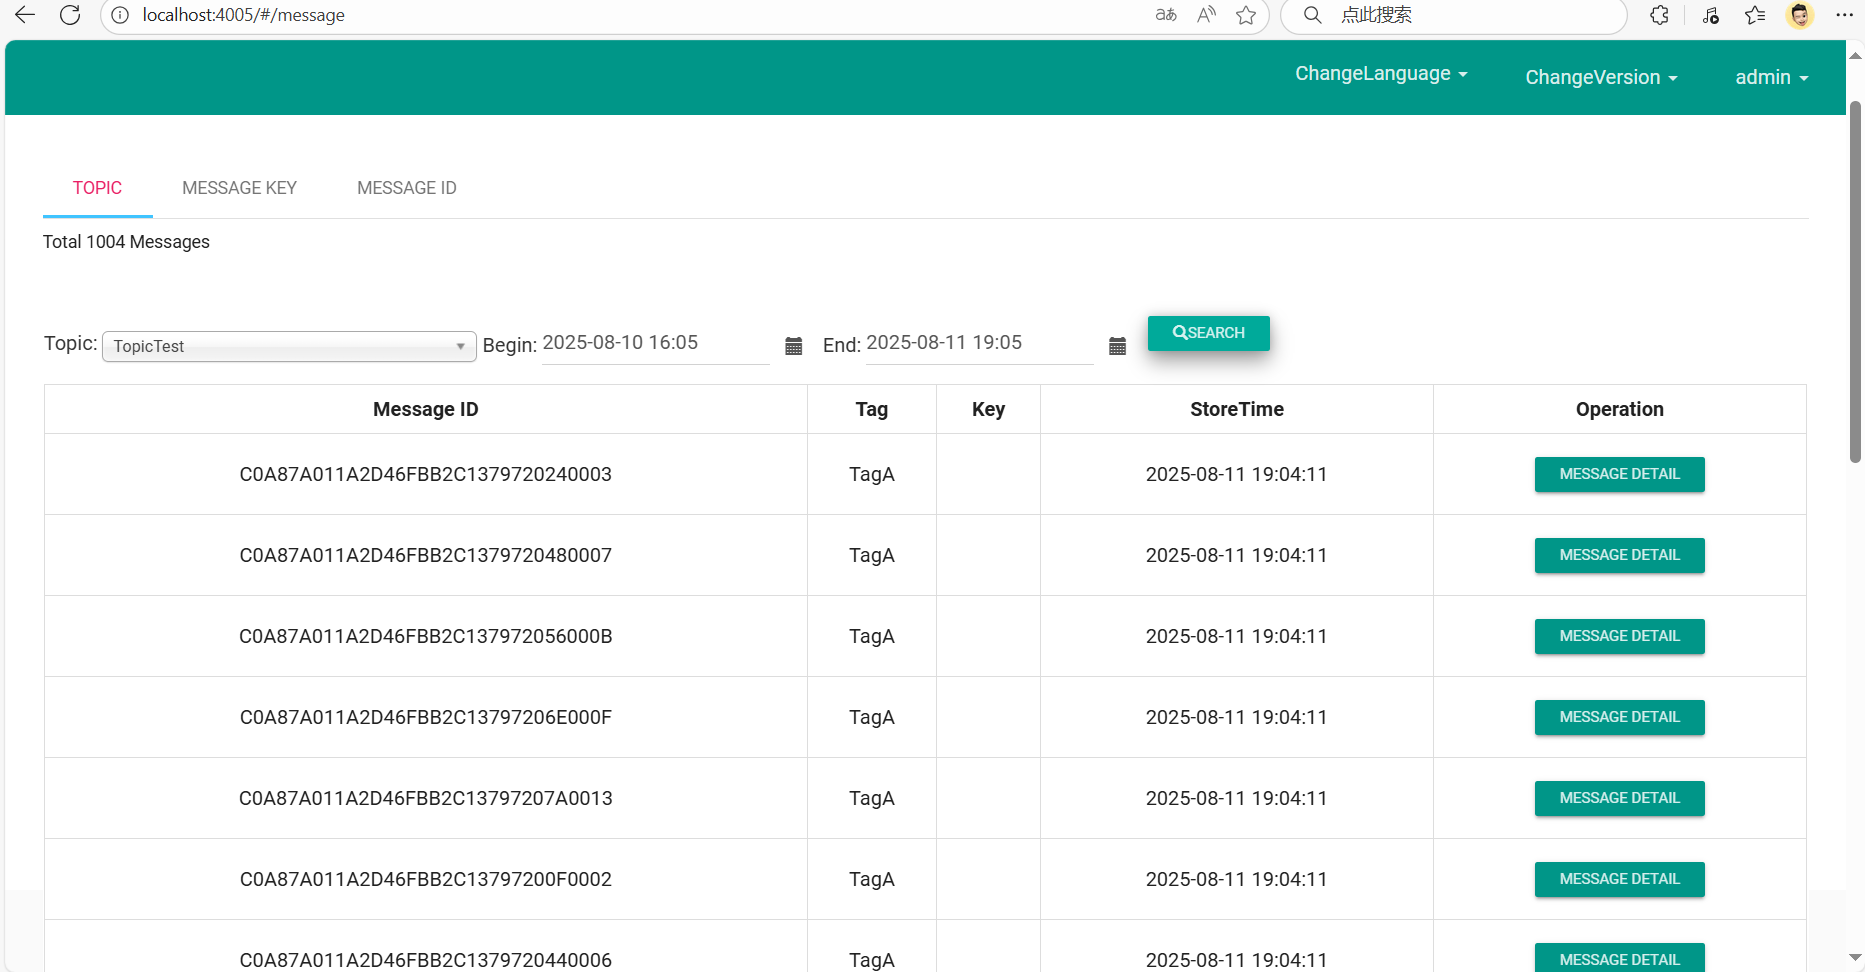Open browser extensions puzzle icon

click(x=1659, y=15)
